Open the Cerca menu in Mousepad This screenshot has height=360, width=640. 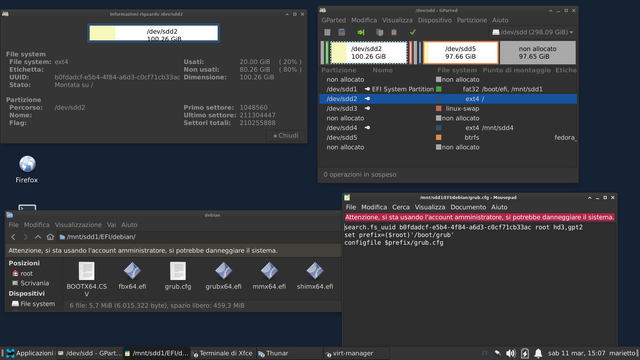point(401,207)
